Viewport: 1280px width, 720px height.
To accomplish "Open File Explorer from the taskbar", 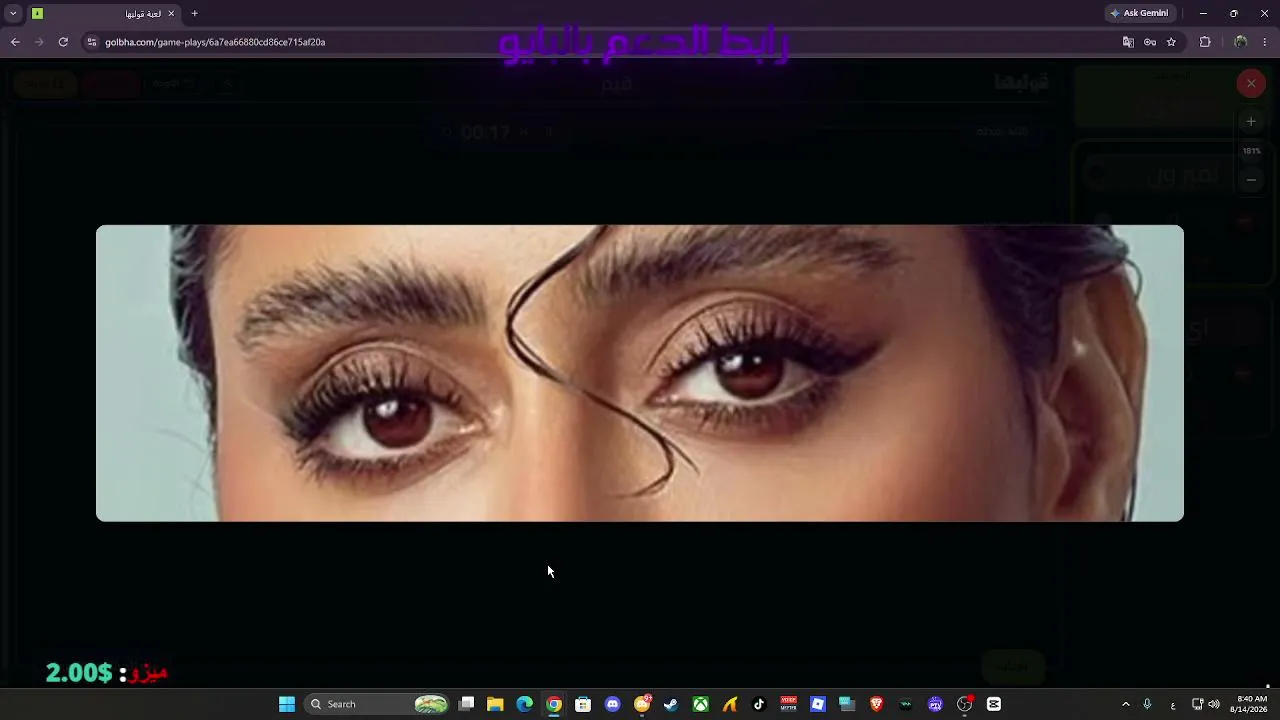I will [495, 704].
